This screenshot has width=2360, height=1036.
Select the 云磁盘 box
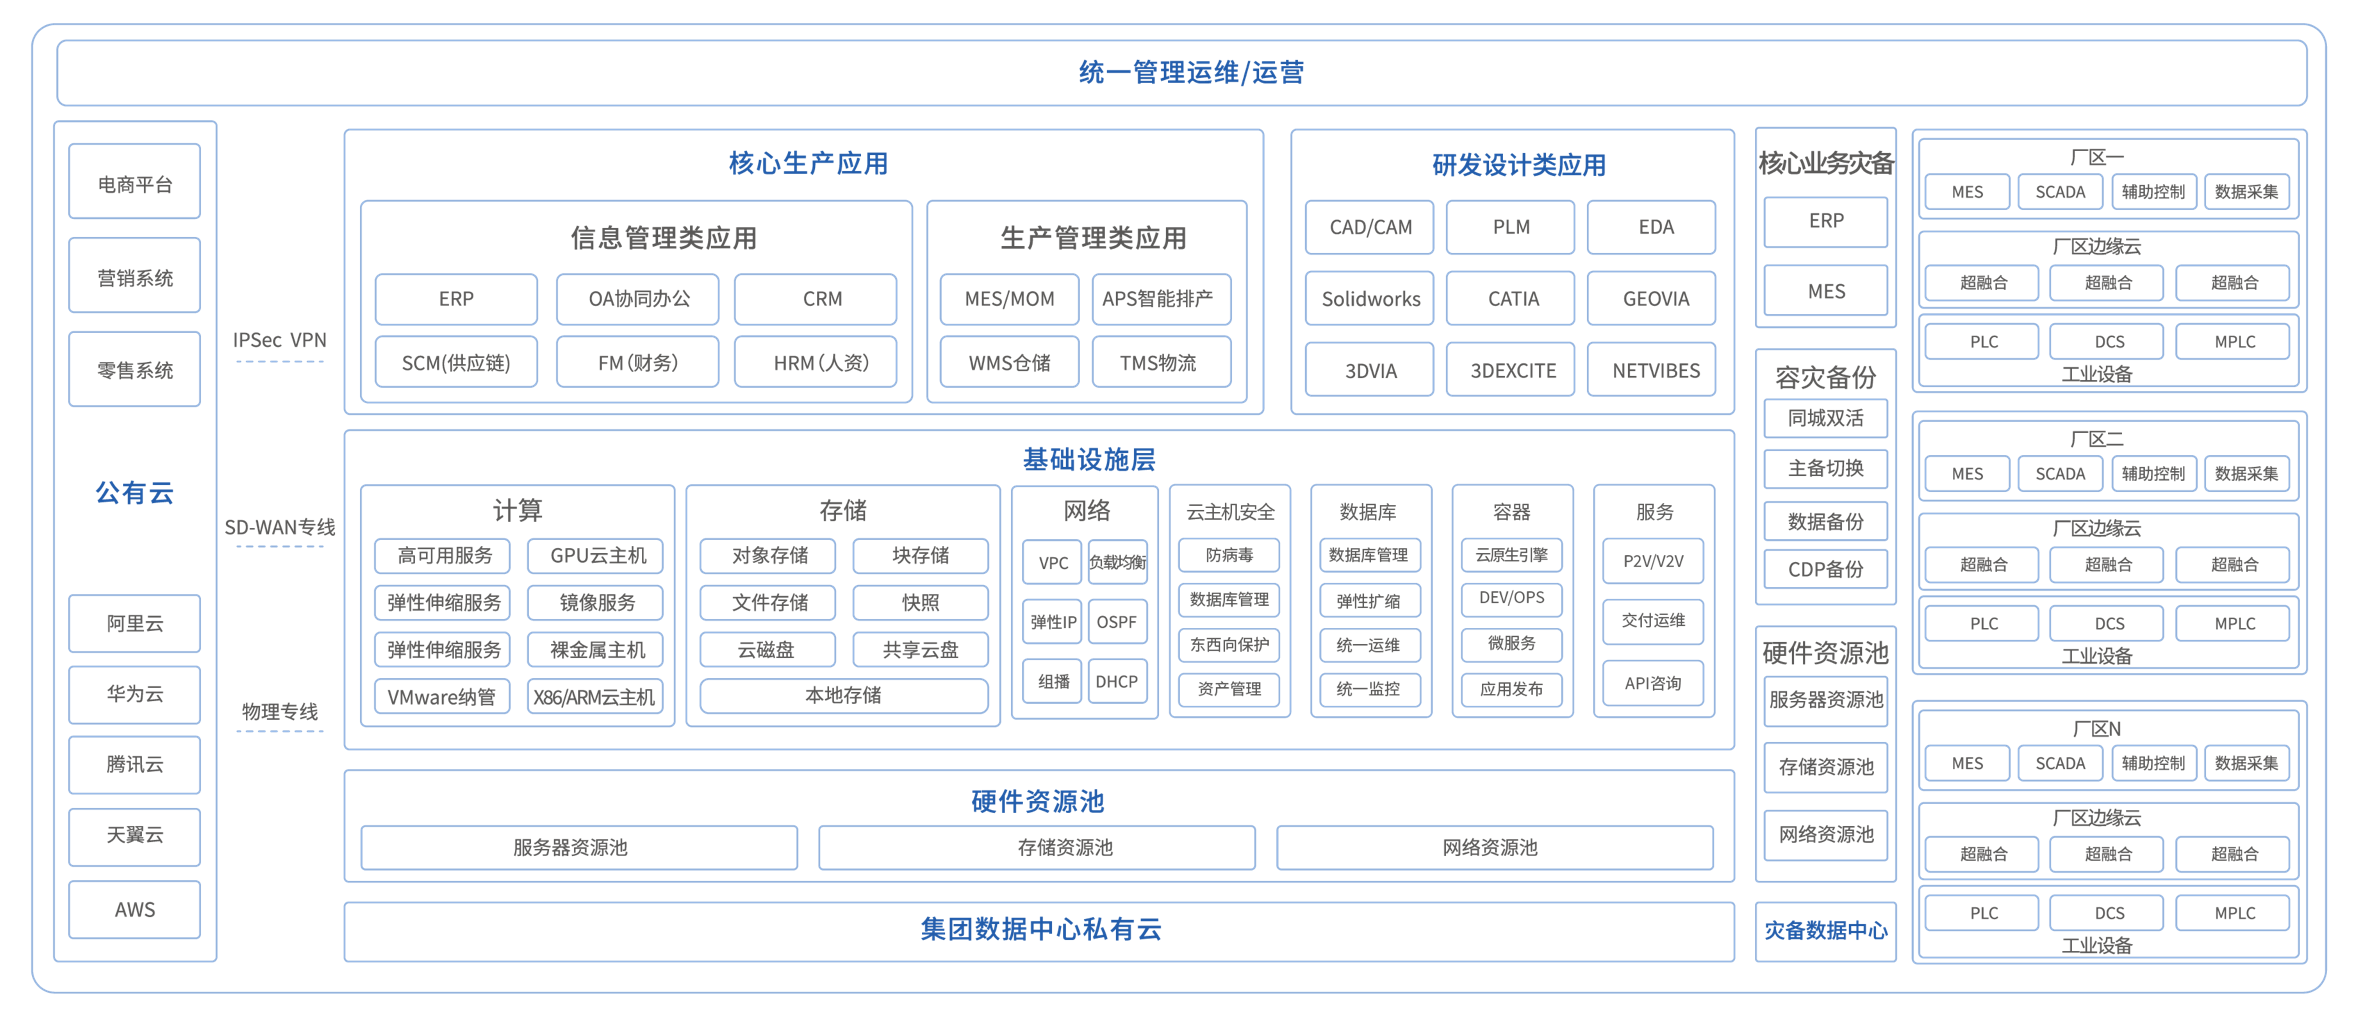(768, 650)
